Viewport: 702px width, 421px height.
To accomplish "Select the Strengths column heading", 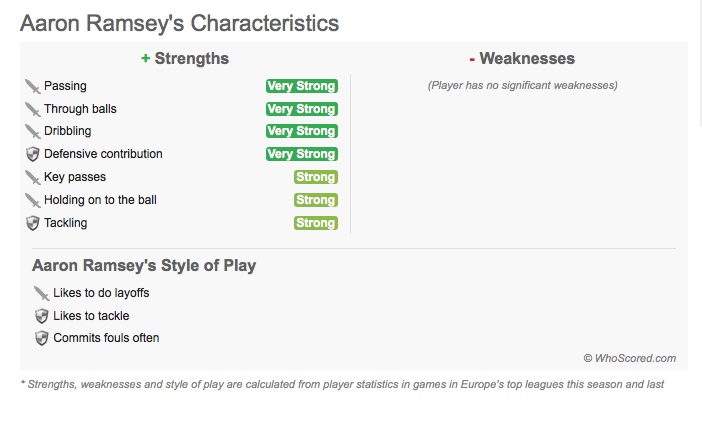I will [x=185, y=59].
